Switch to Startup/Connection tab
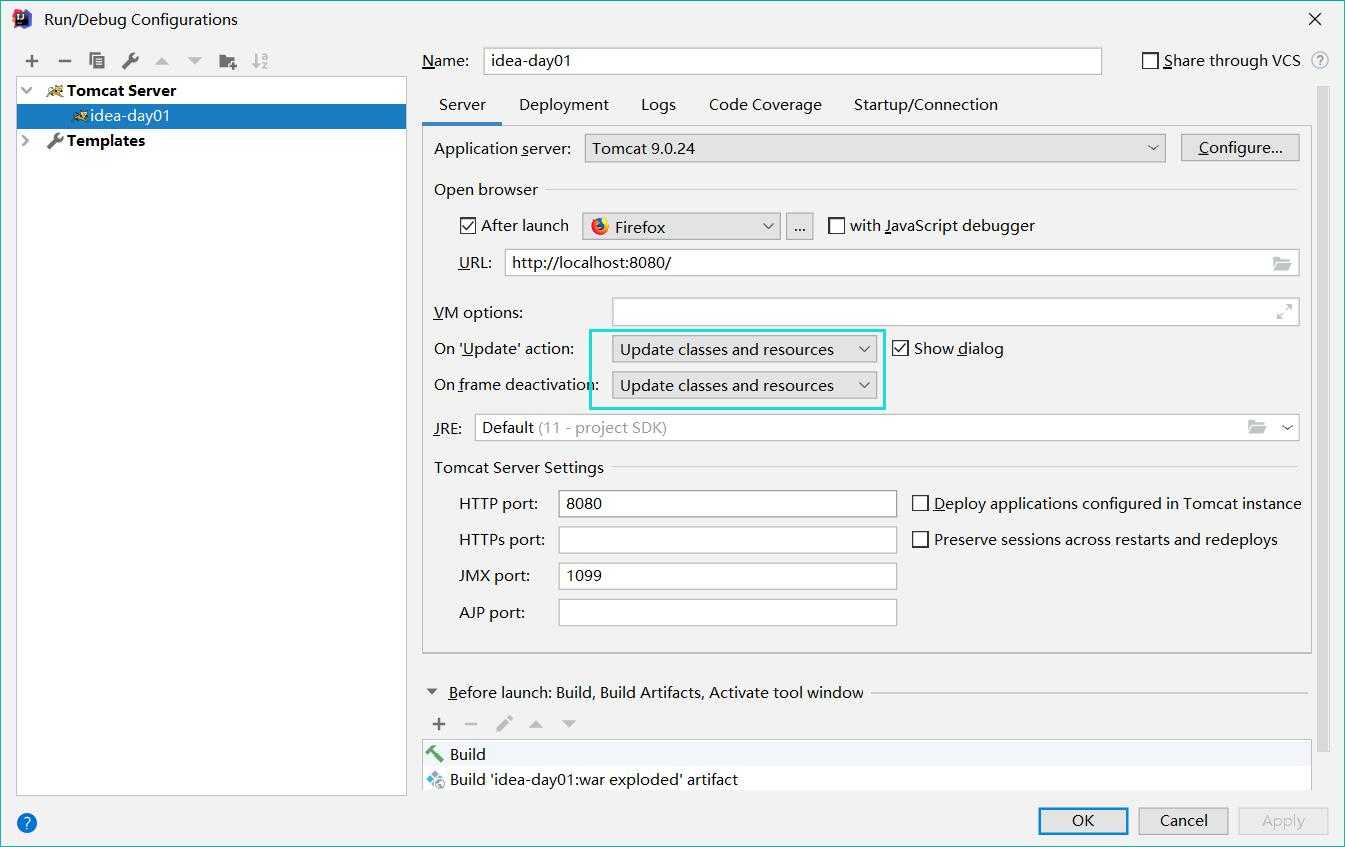 click(926, 105)
